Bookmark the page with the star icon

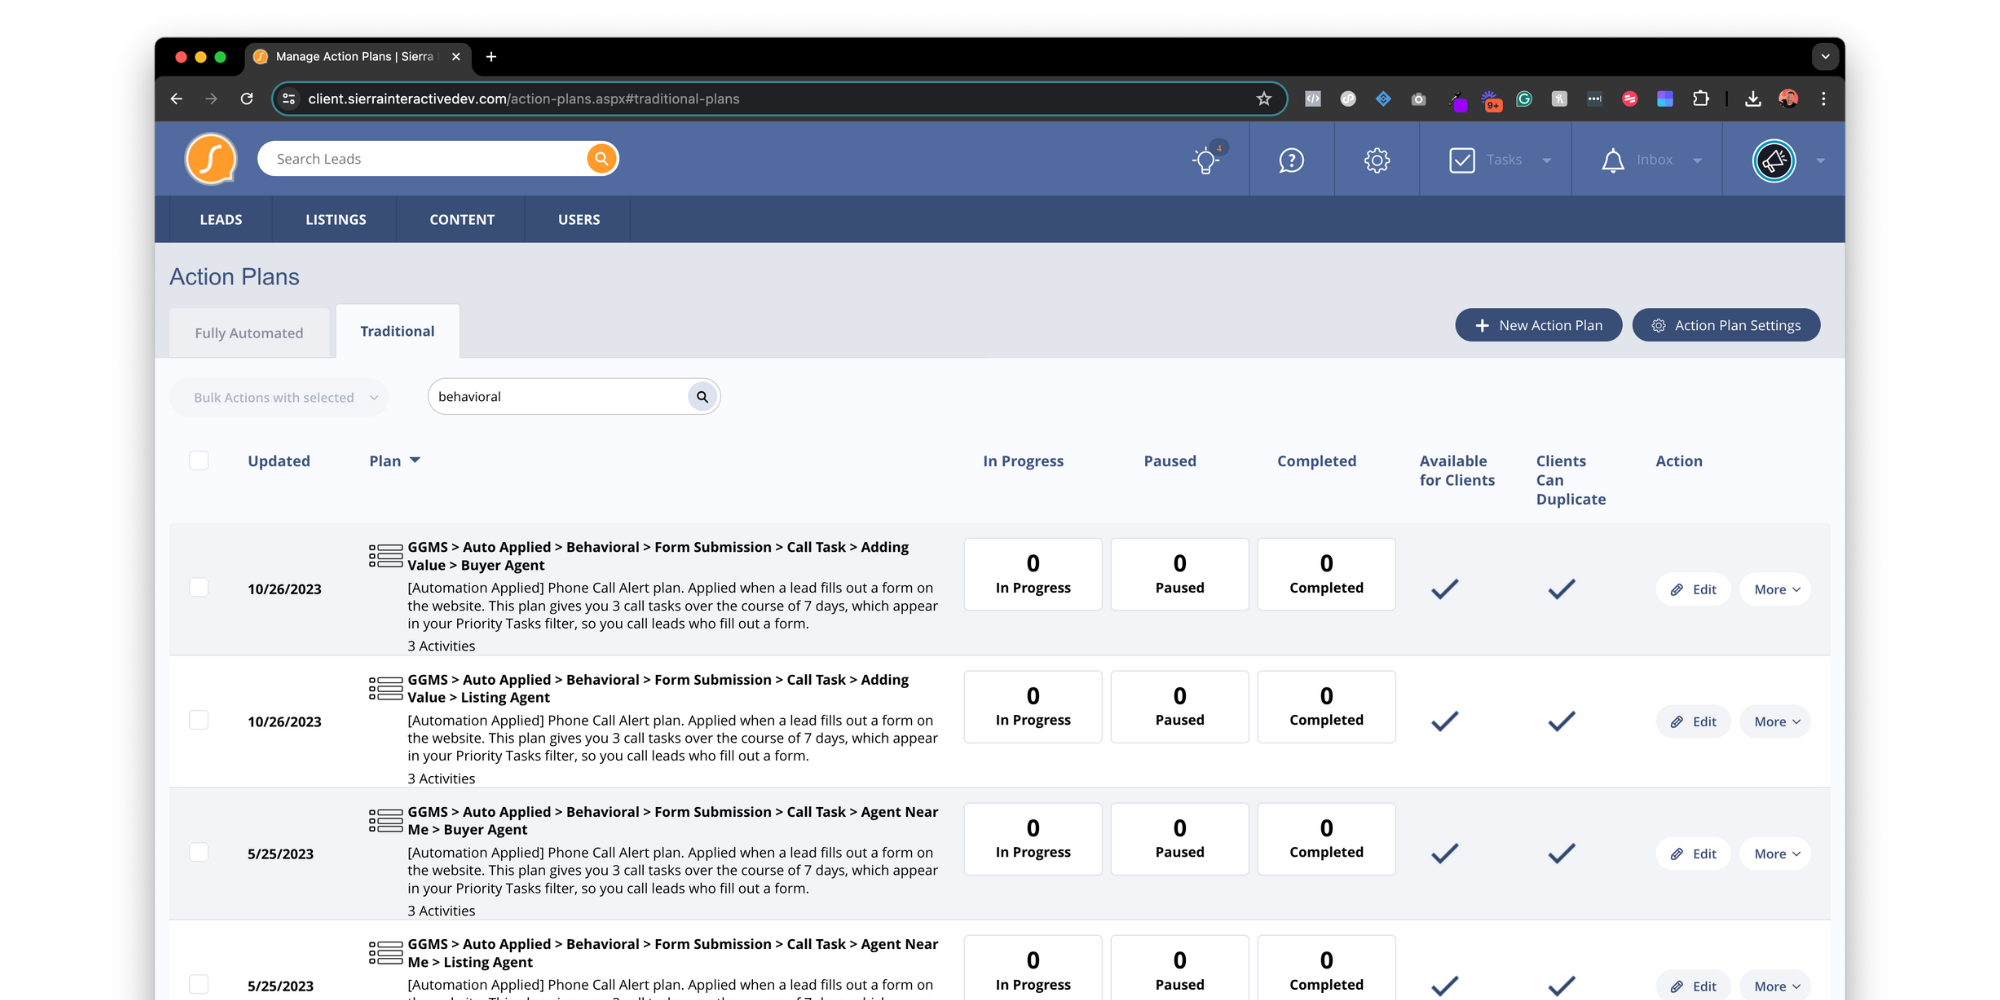(1264, 99)
